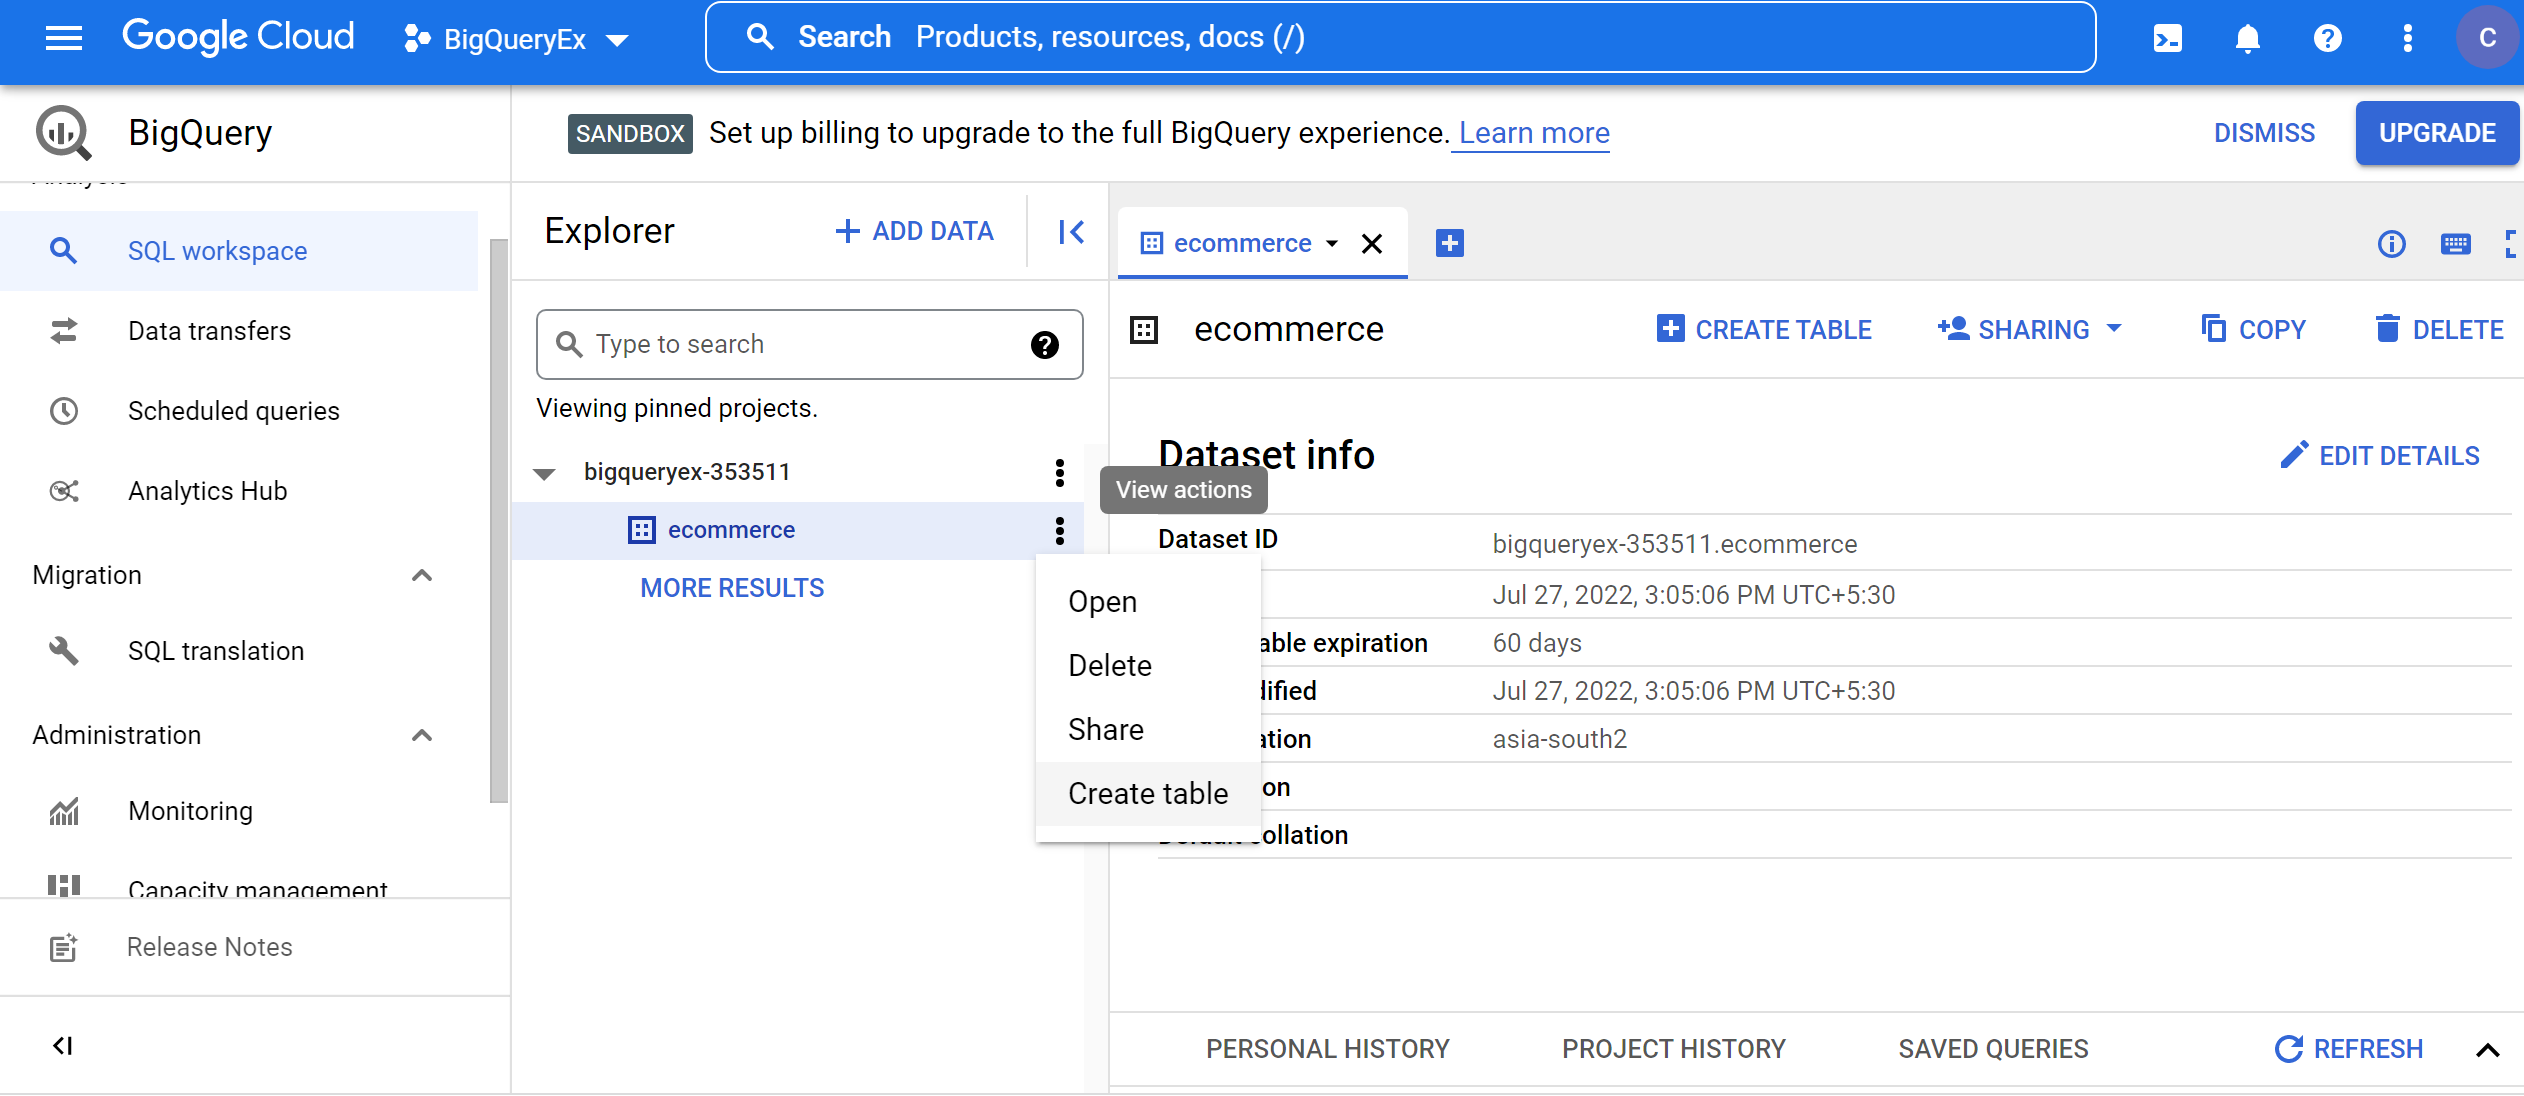Select Share in context menu
Viewport: 2524px width, 1096px height.
(x=1148, y=730)
